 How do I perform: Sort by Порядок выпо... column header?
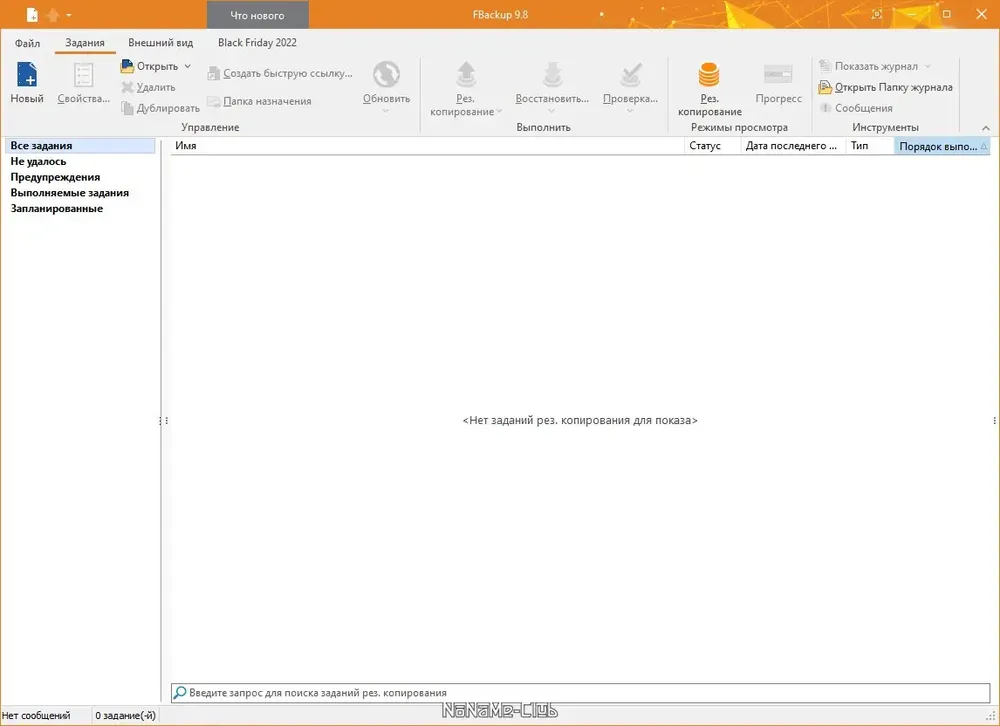(x=942, y=146)
